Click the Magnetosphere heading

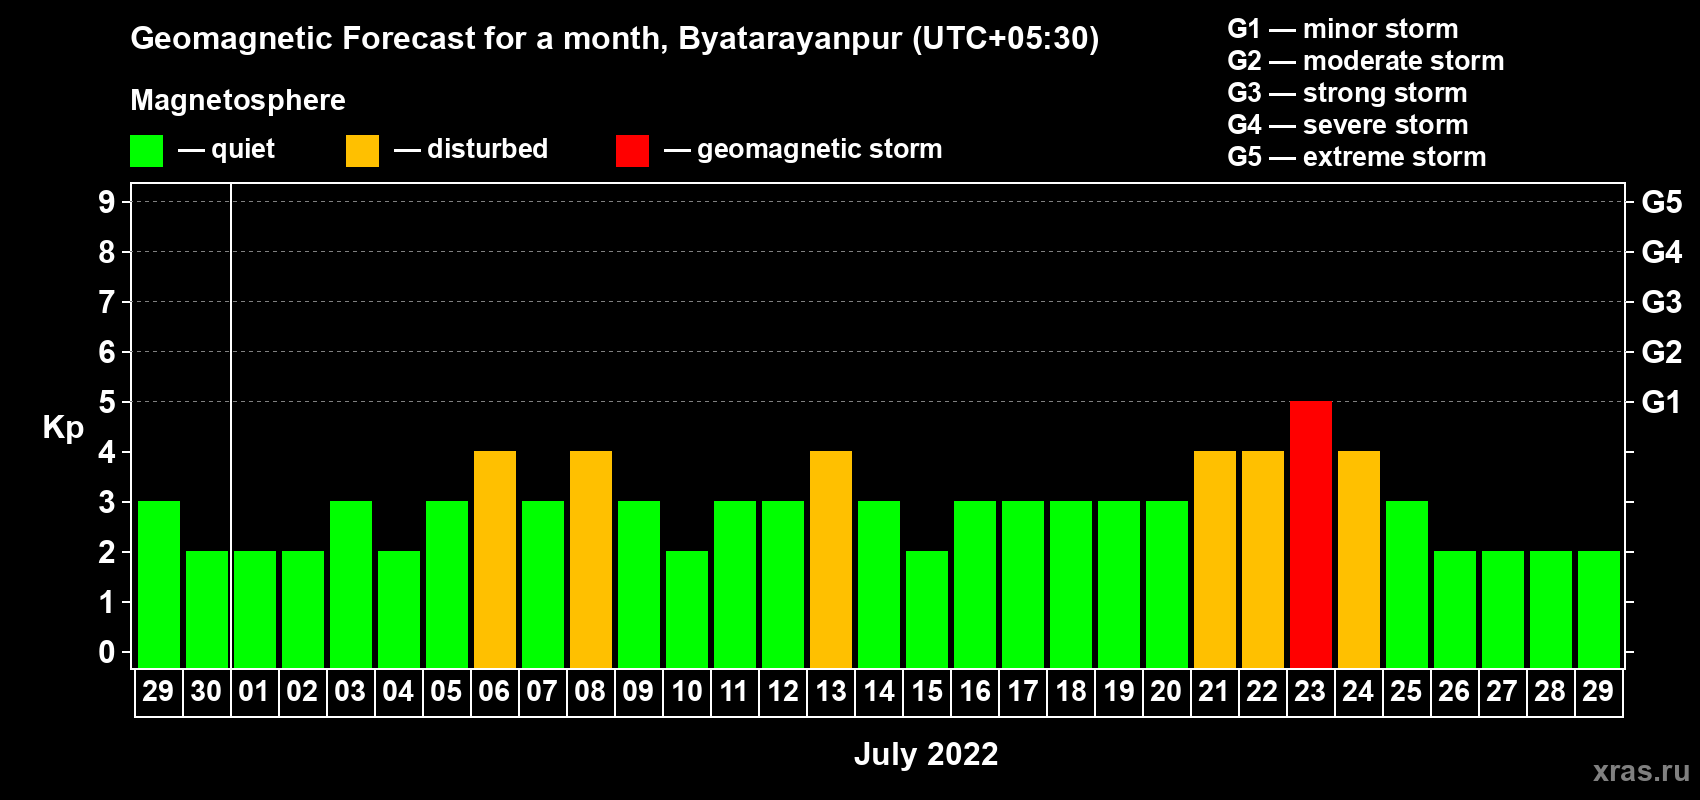click(238, 101)
